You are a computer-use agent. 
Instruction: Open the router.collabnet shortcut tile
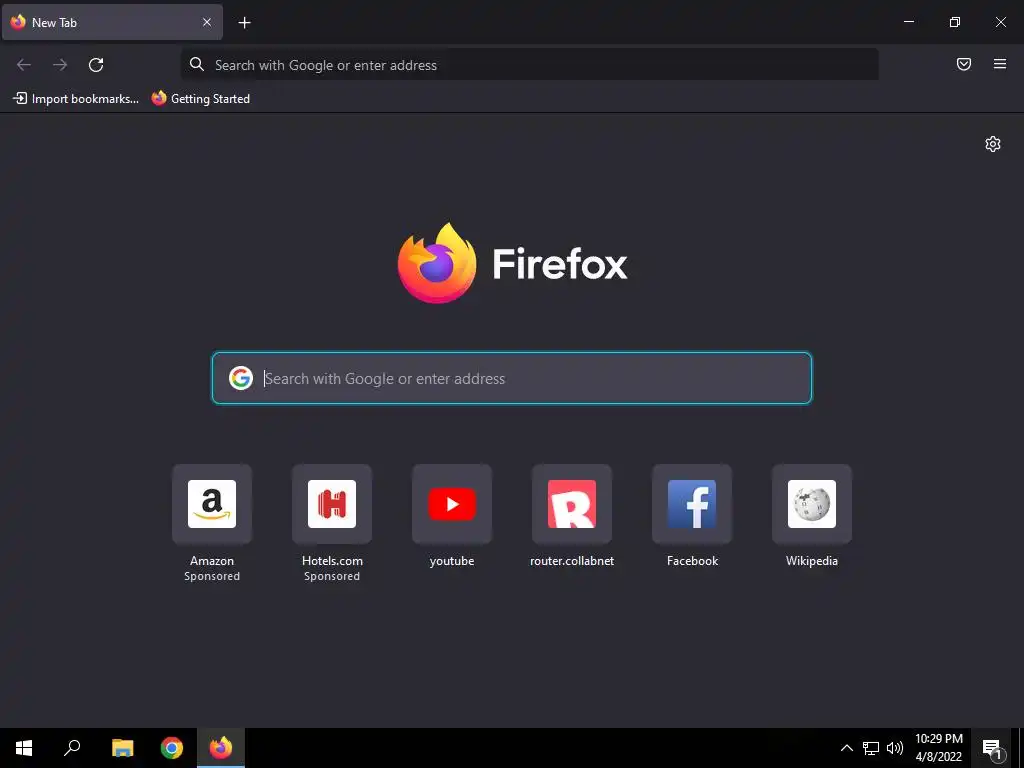pyautogui.click(x=572, y=504)
